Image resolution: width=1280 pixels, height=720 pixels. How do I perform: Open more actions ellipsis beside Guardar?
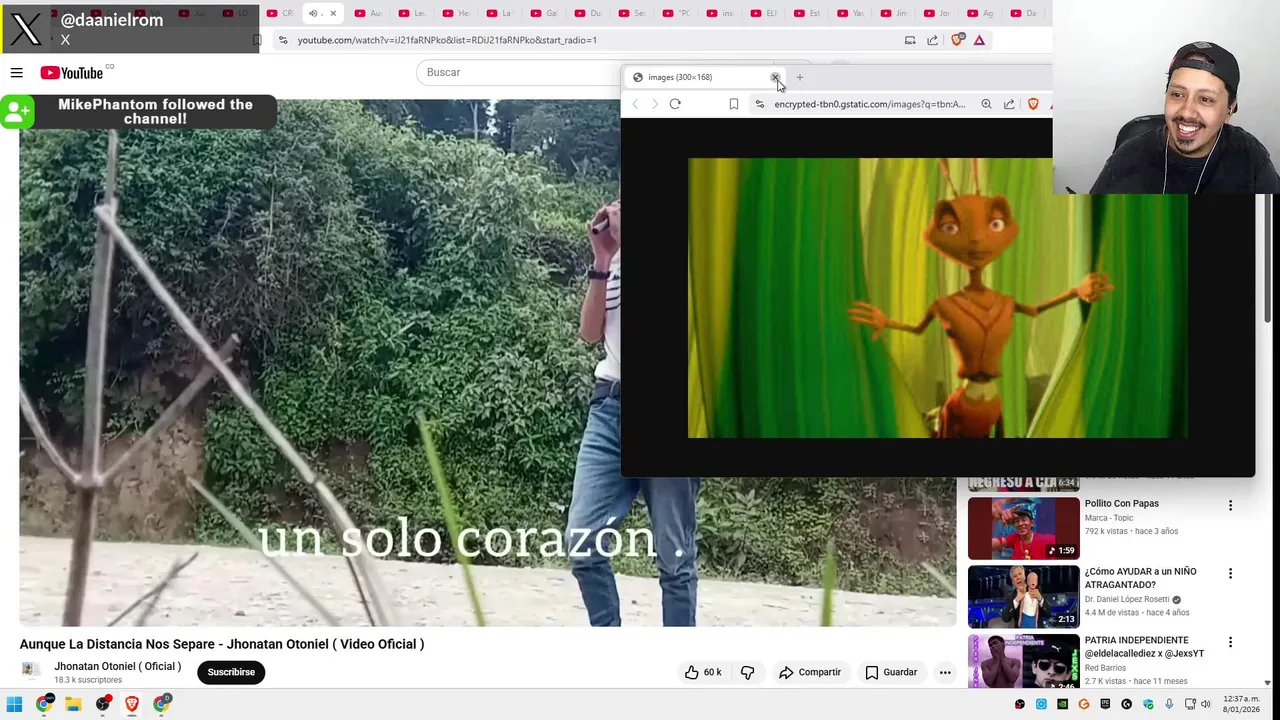click(945, 672)
